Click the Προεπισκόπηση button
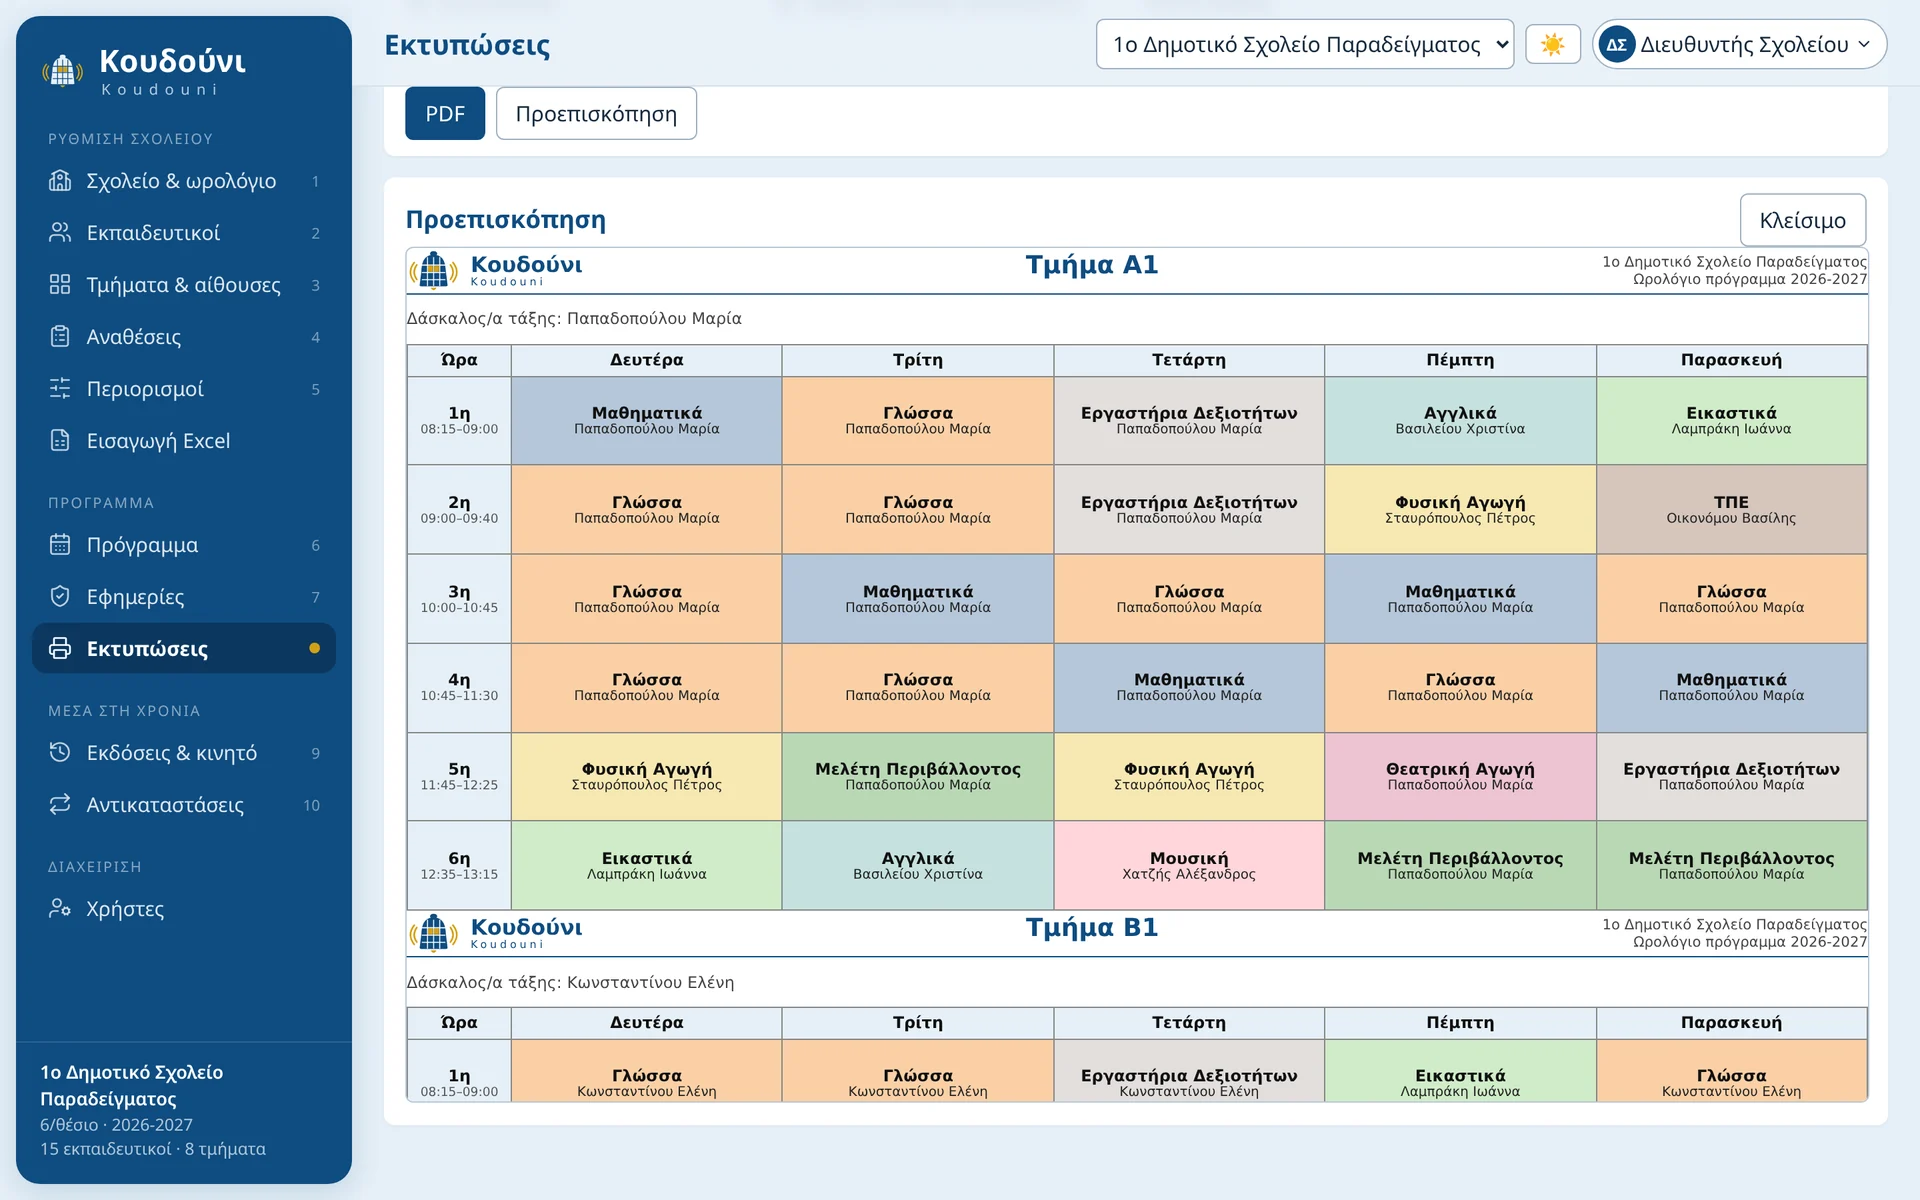The width and height of the screenshot is (1920, 1200). coord(596,114)
